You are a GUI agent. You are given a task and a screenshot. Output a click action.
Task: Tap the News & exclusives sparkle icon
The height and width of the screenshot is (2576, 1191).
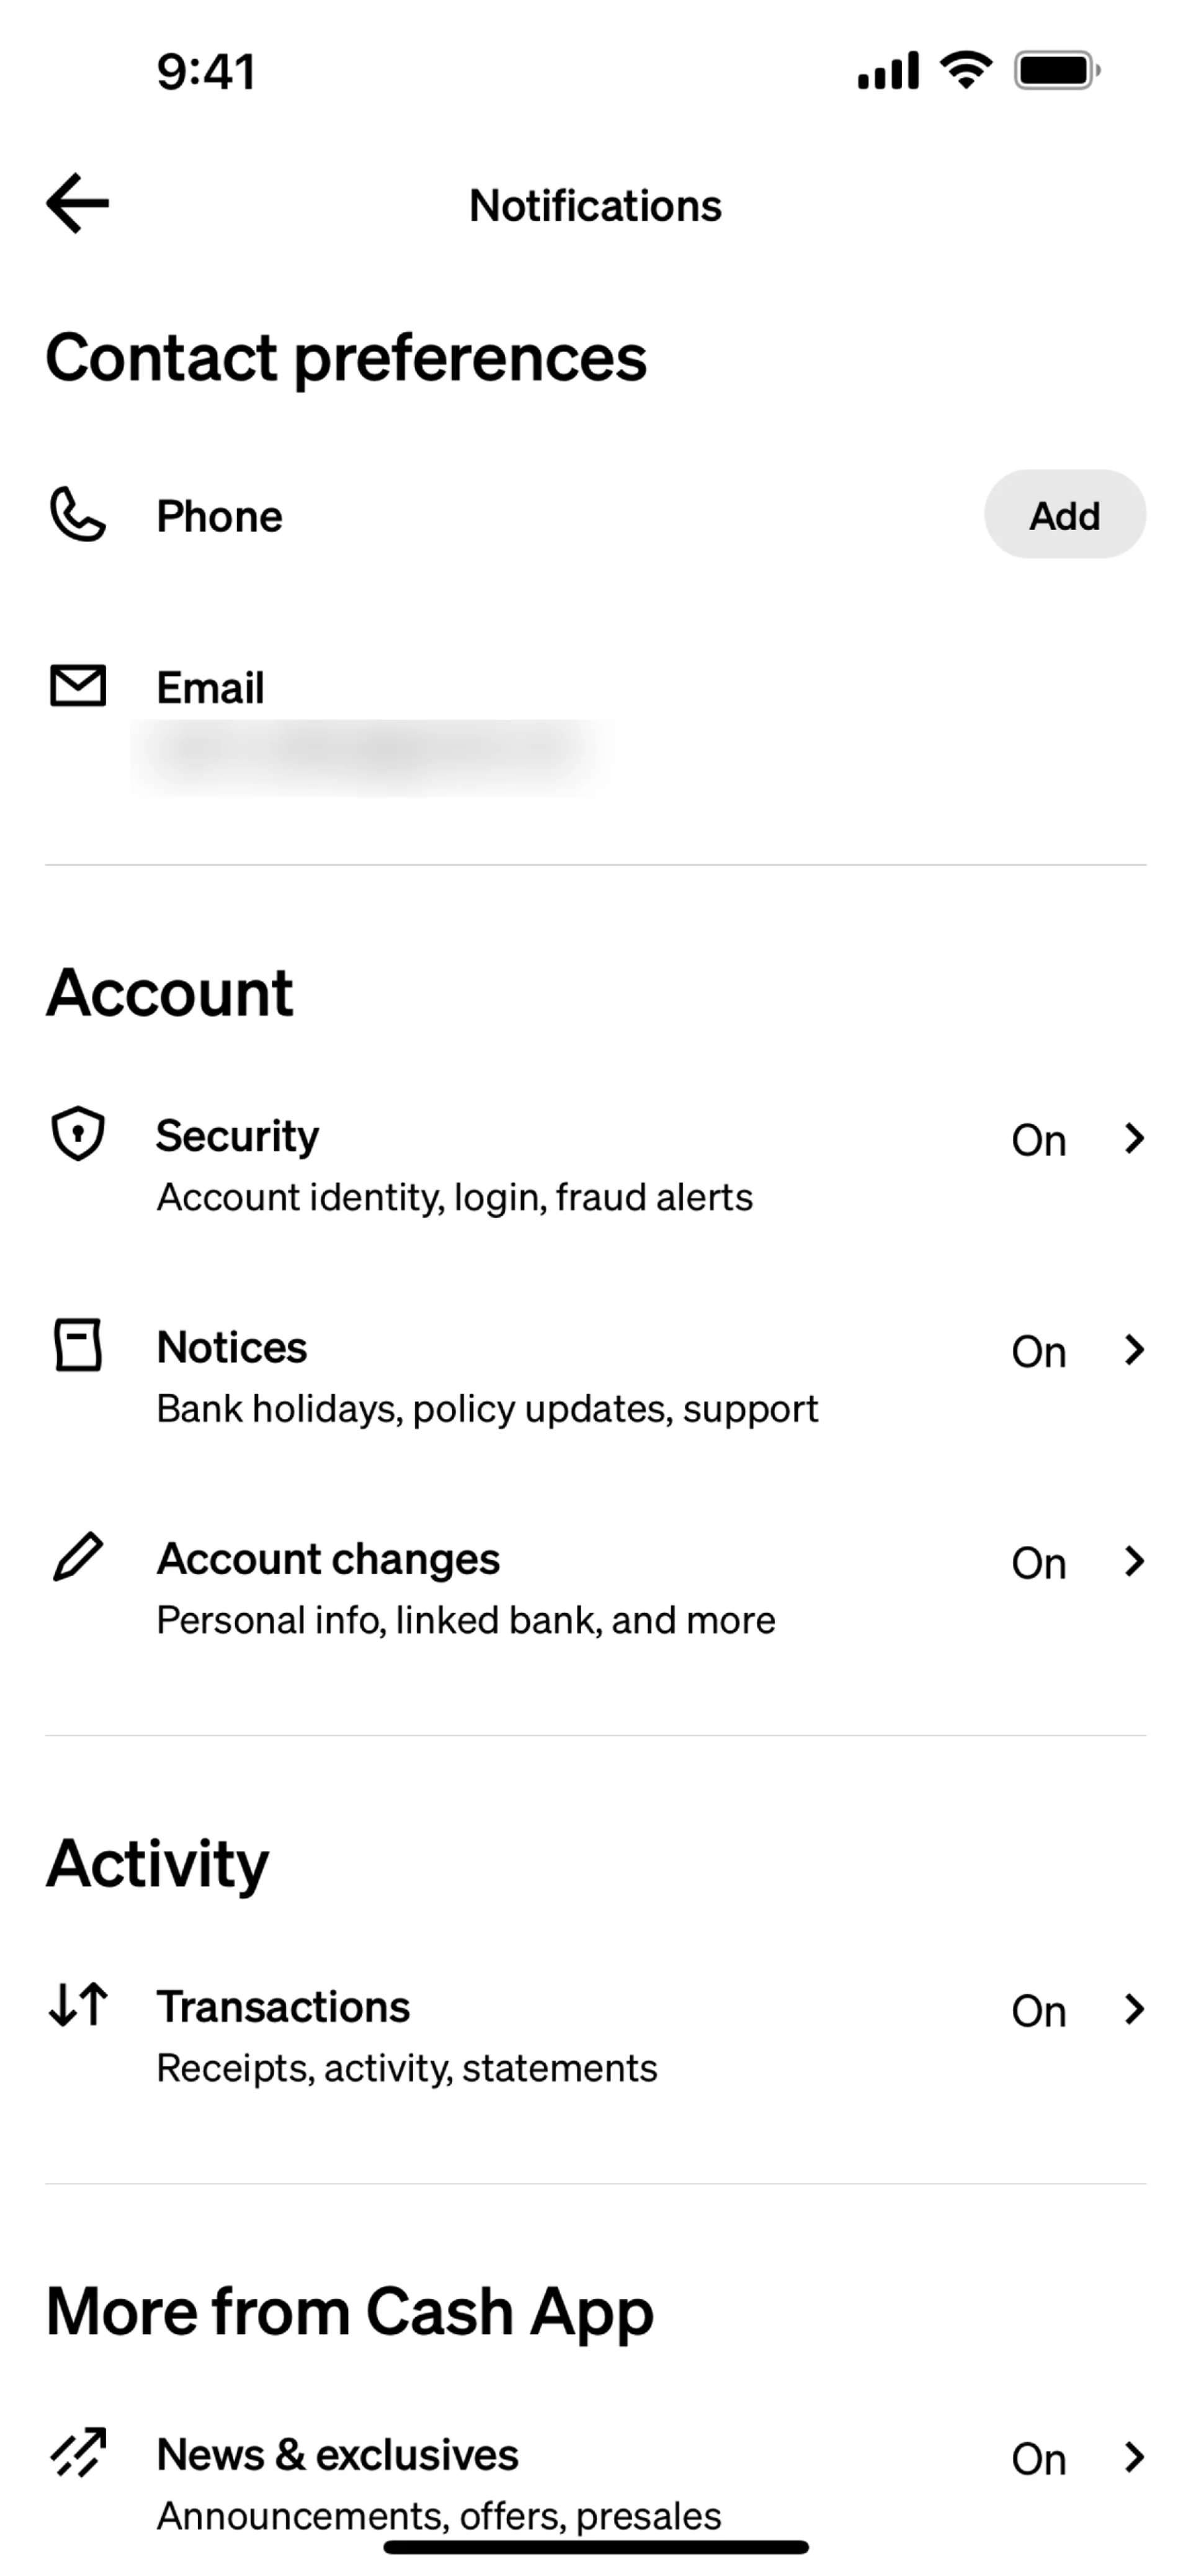pyautogui.click(x=78, y=2452)
